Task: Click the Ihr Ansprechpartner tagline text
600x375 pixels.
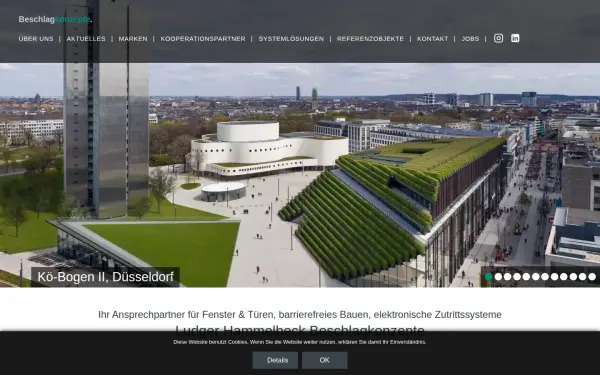Action: [300, 315]
